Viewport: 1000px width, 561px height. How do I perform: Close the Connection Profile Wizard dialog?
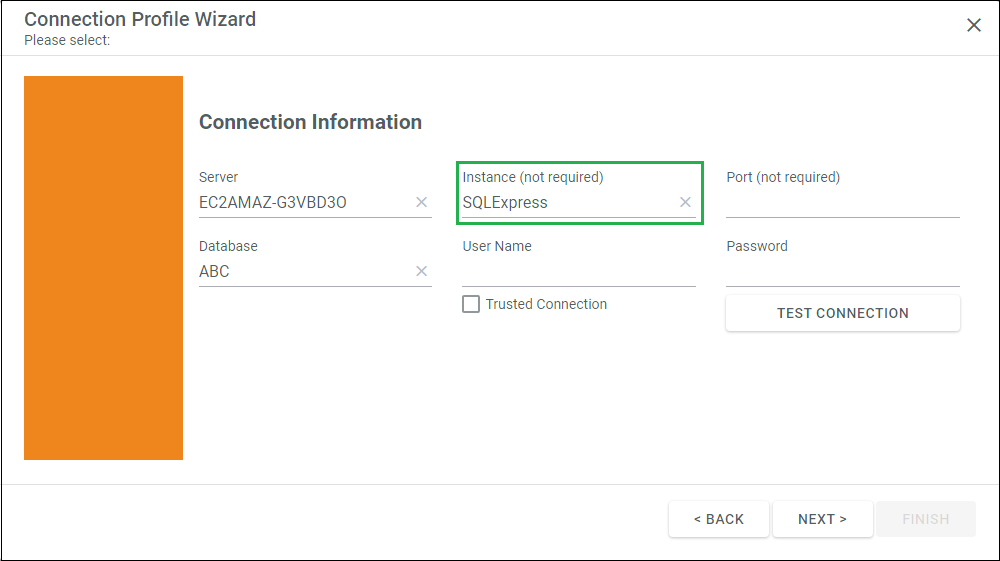973,25
